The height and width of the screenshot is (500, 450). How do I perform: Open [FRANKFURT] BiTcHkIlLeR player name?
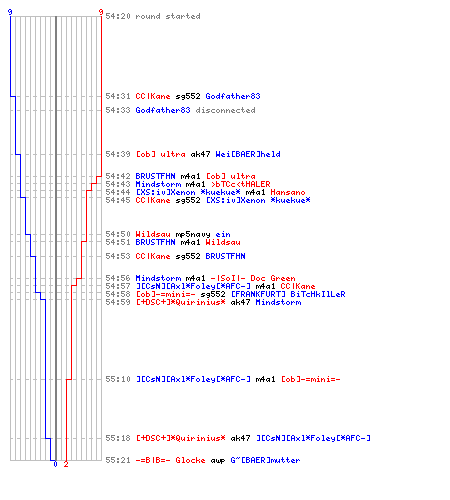click(x=288, y=294)
